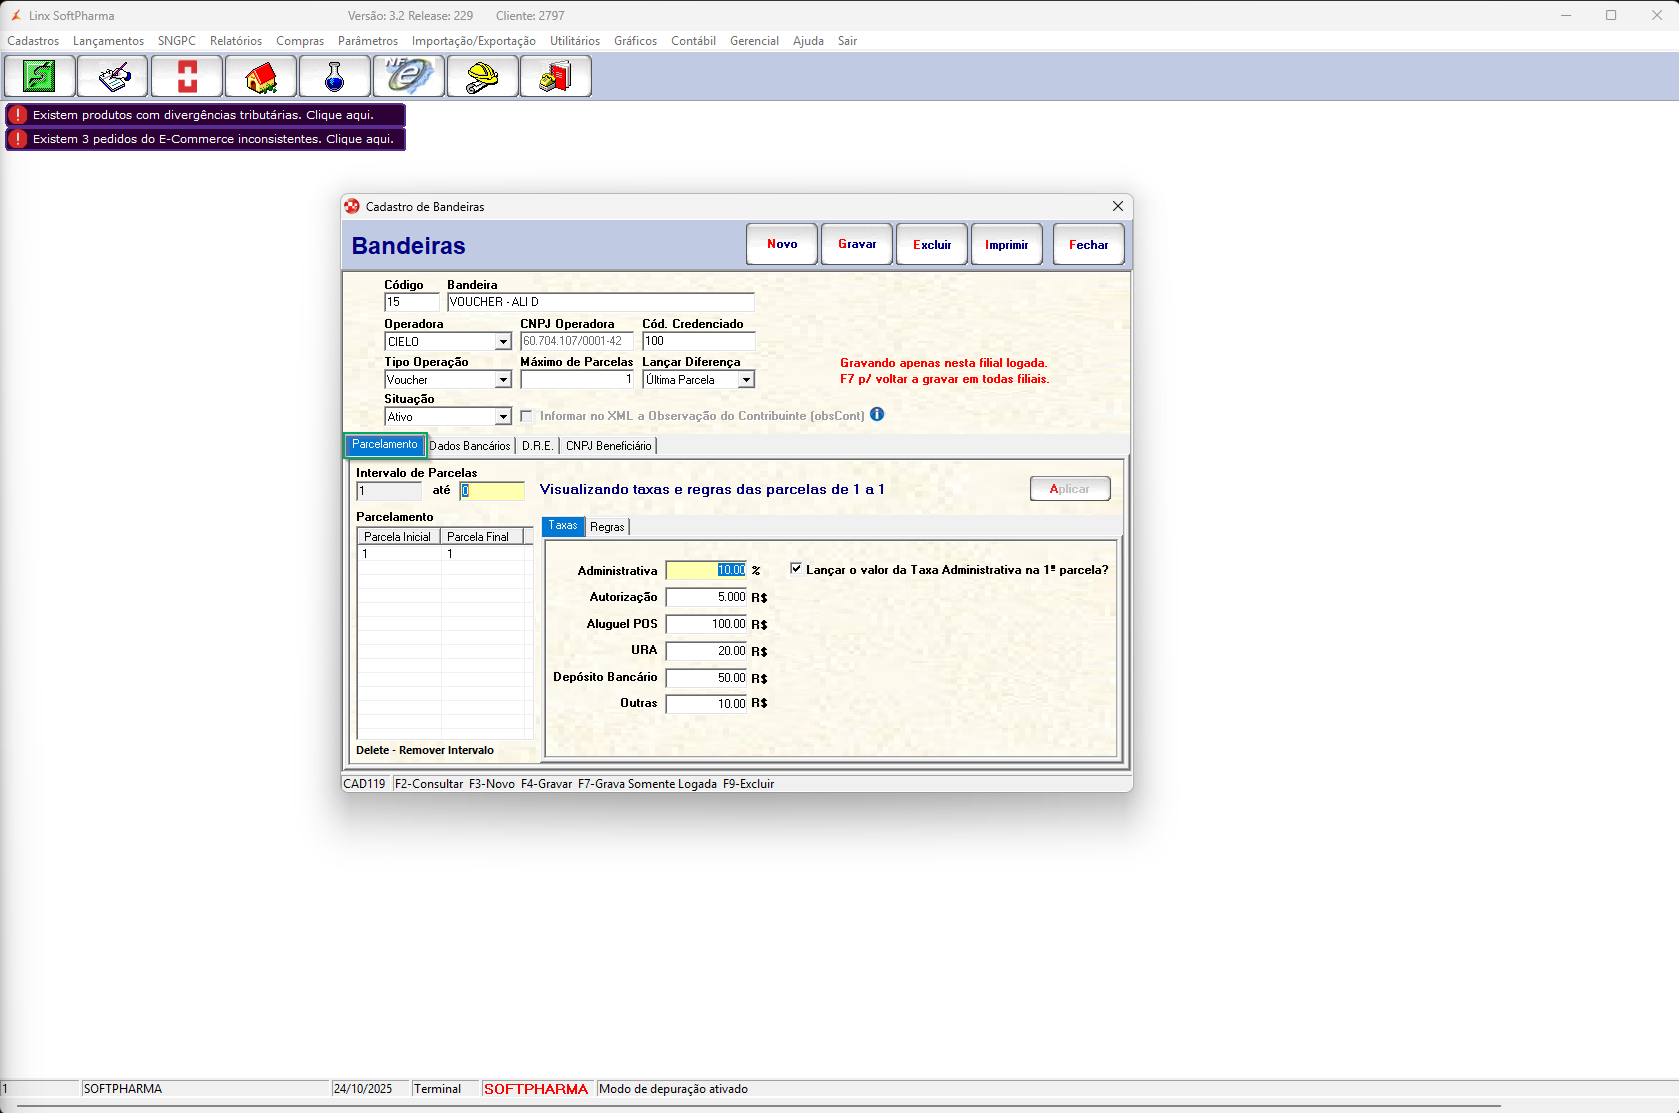Screen dimensions: 1679x1113
Task: Click the red cross pharmacy toolbar icon
Action: [188, 76]
